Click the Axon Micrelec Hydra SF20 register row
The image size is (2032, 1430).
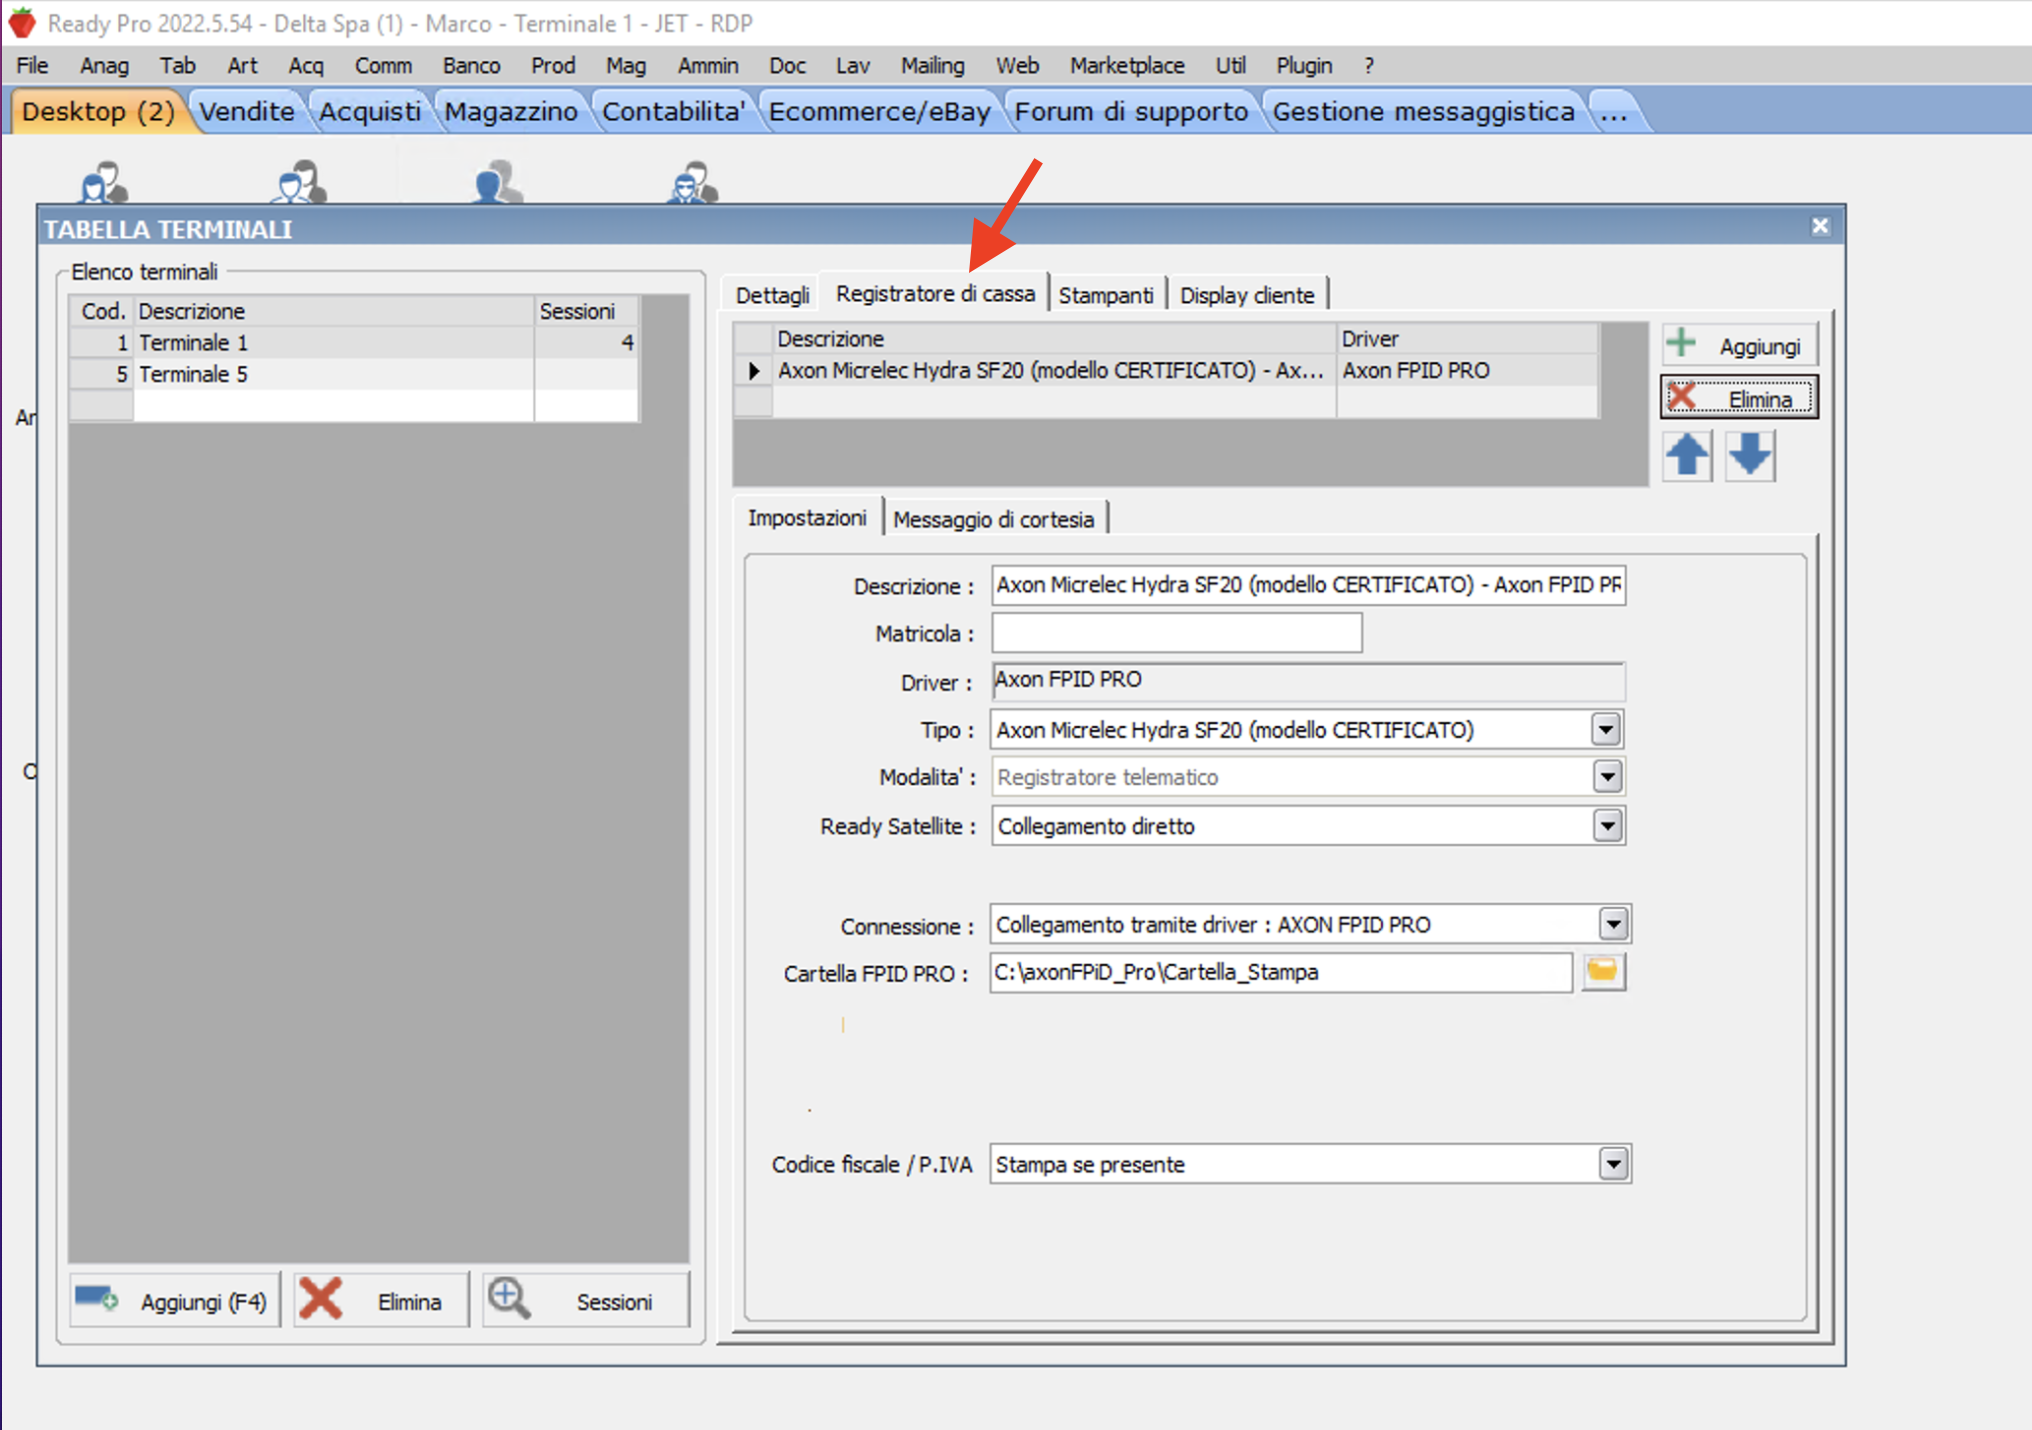point(1165,370)
